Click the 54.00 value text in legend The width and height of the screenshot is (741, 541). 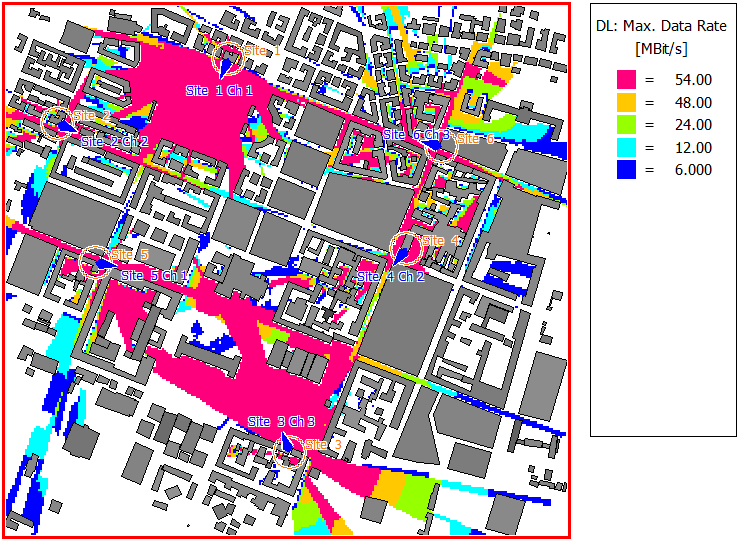click(x=691, y=80)
